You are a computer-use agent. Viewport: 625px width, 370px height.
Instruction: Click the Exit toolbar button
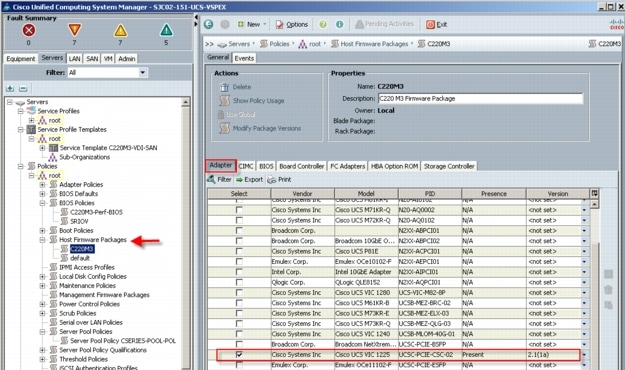pos(437,24)
